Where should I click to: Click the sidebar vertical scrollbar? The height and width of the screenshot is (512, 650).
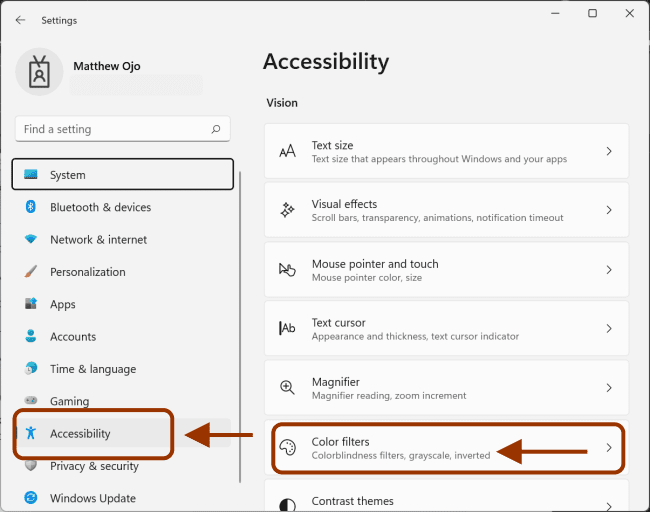pyautogui.click(x=240, y=327)
